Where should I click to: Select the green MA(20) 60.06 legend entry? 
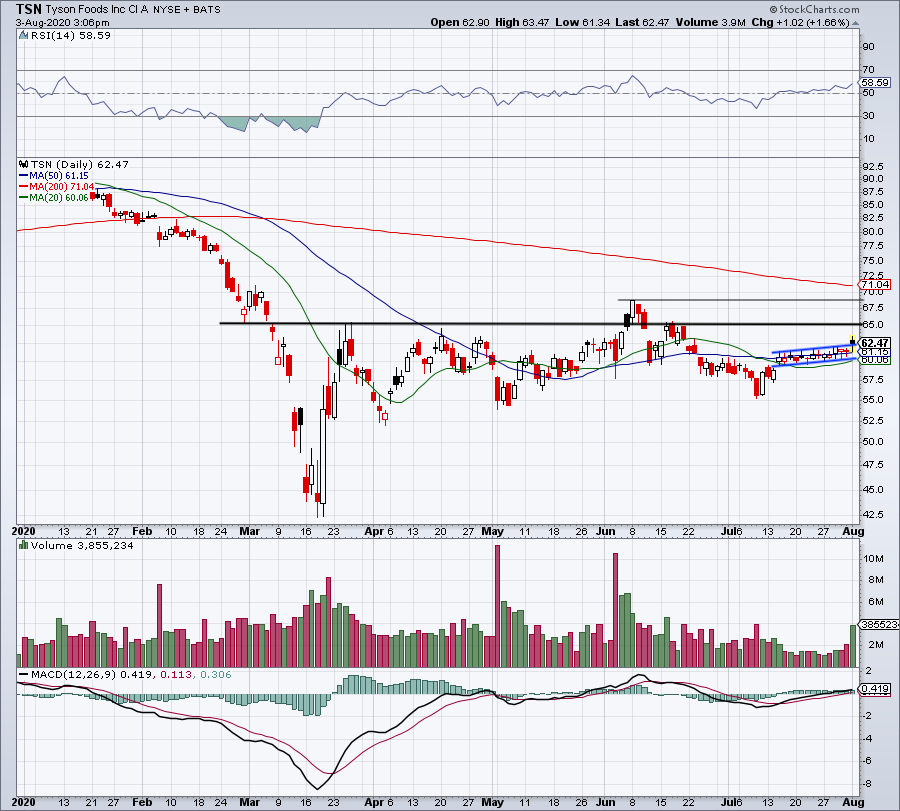click(53, 197)
